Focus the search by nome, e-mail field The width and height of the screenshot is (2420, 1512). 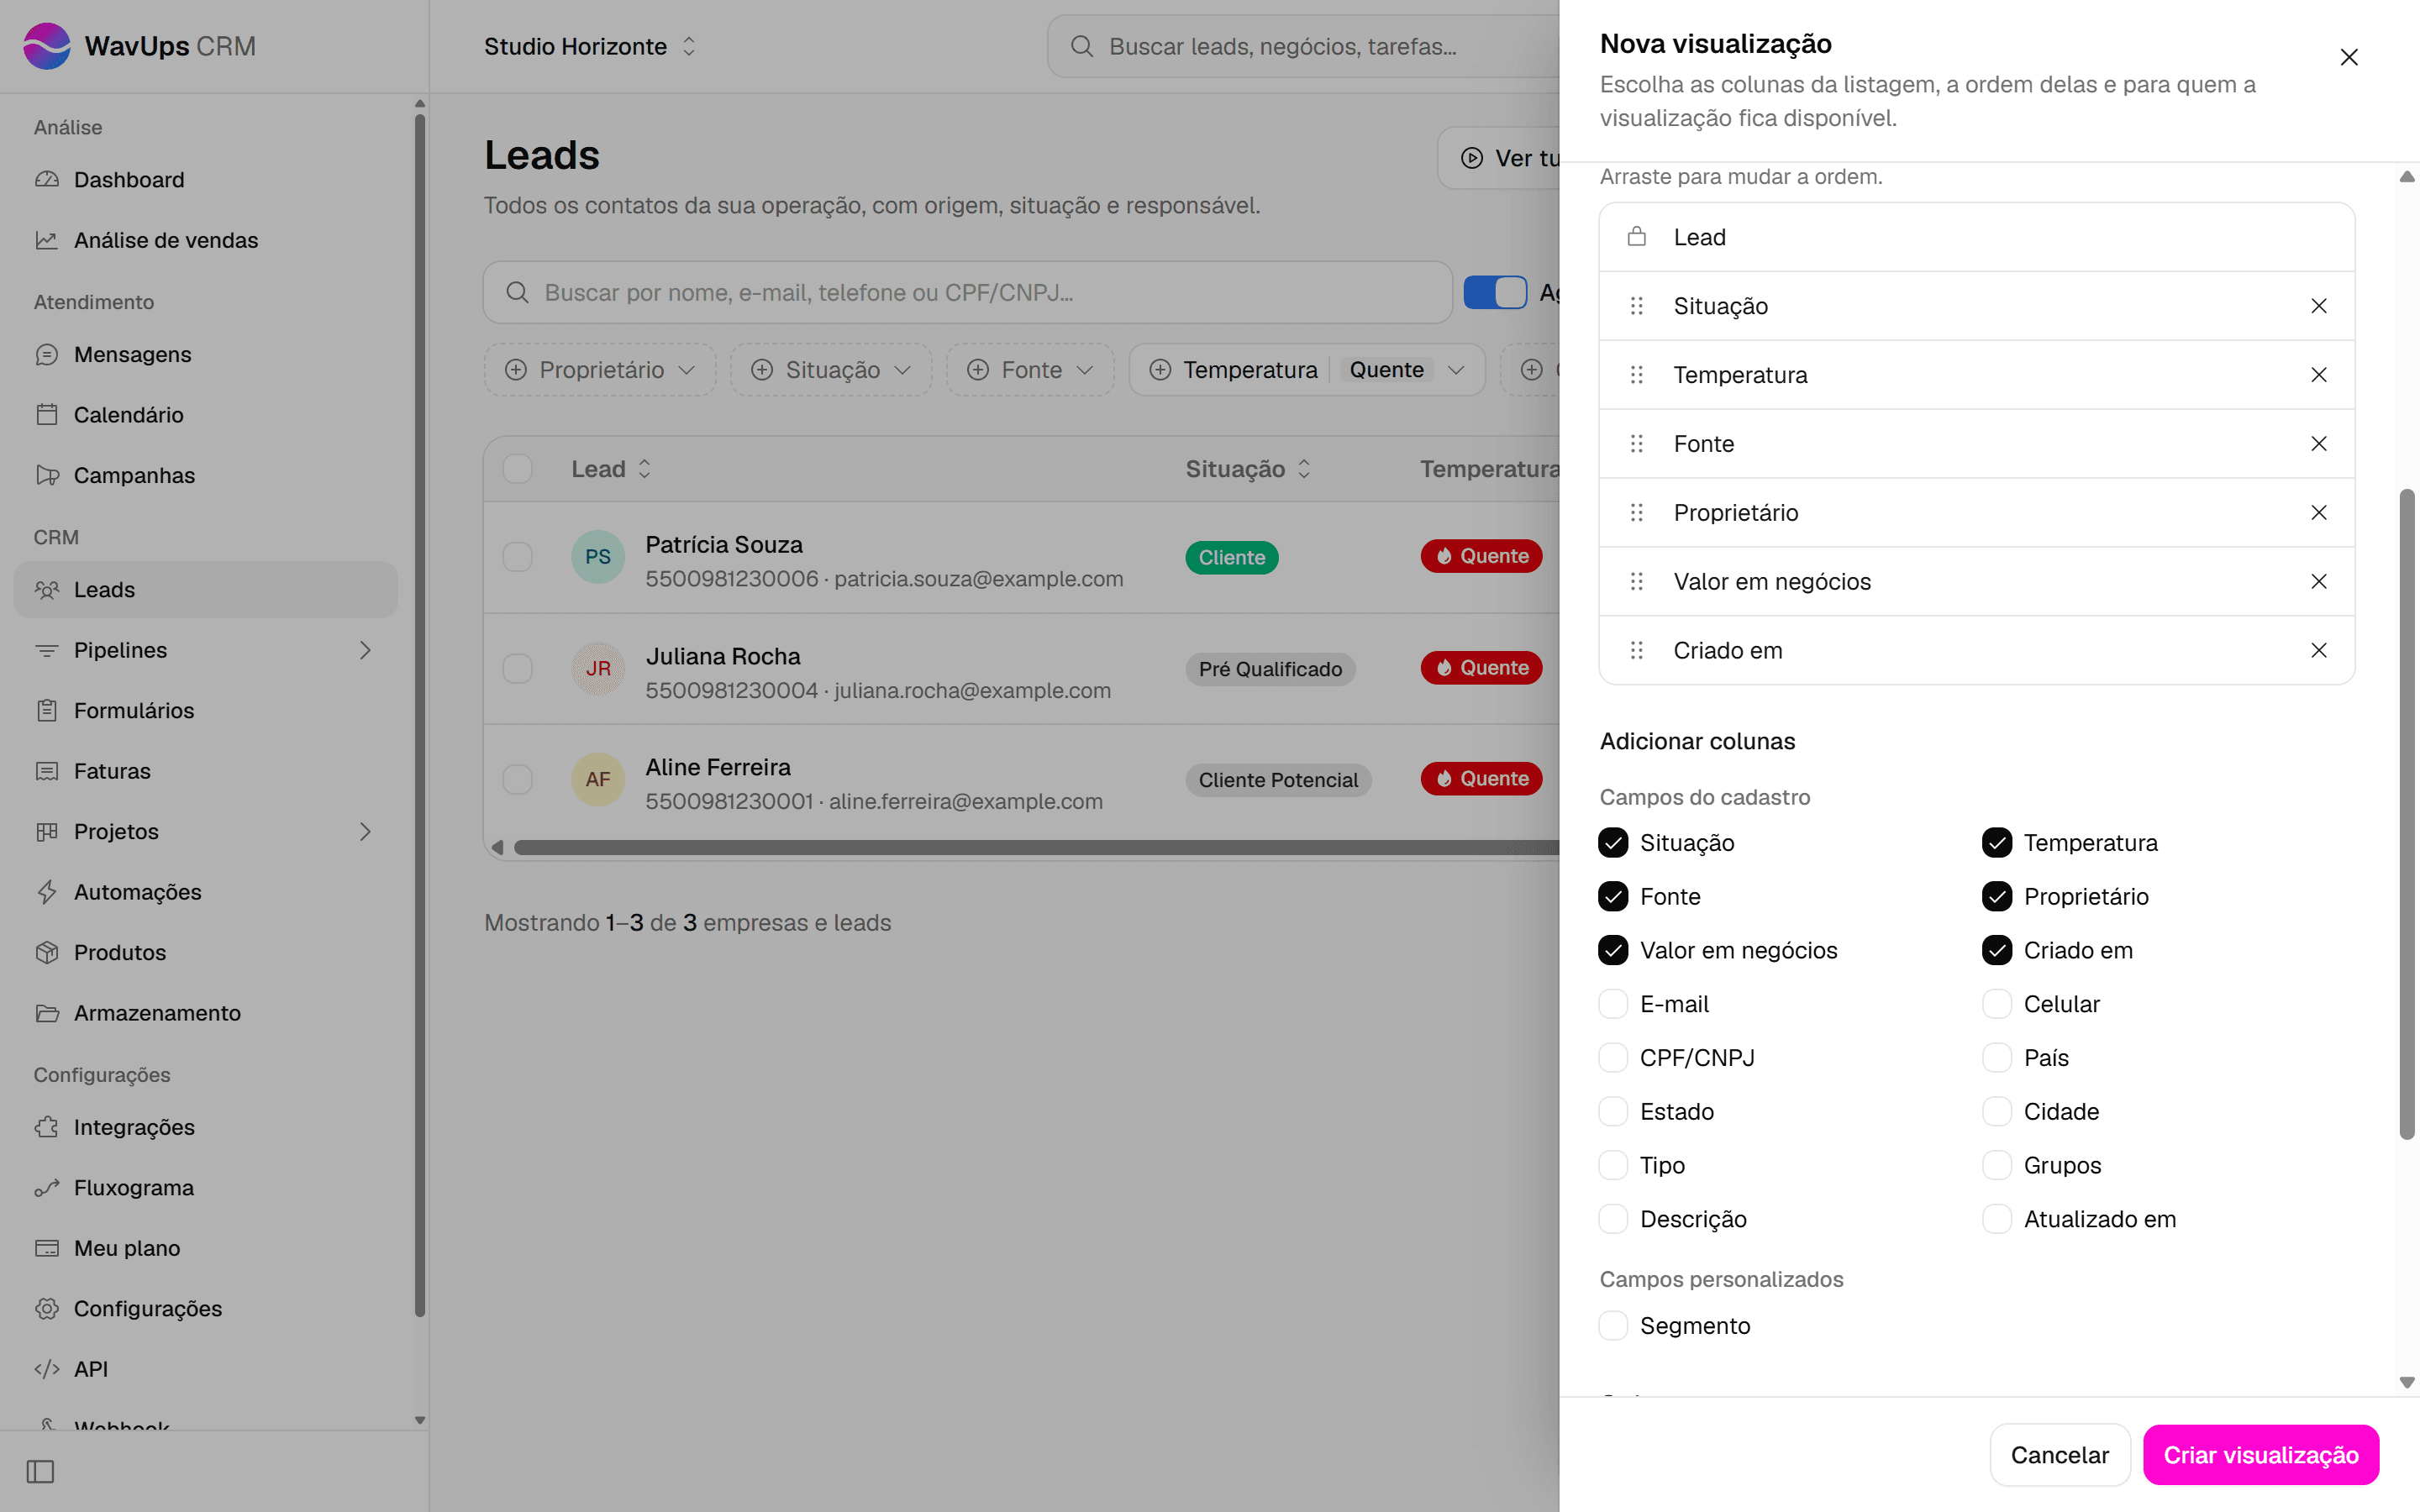pyautogui.click(x=968, y=293)
